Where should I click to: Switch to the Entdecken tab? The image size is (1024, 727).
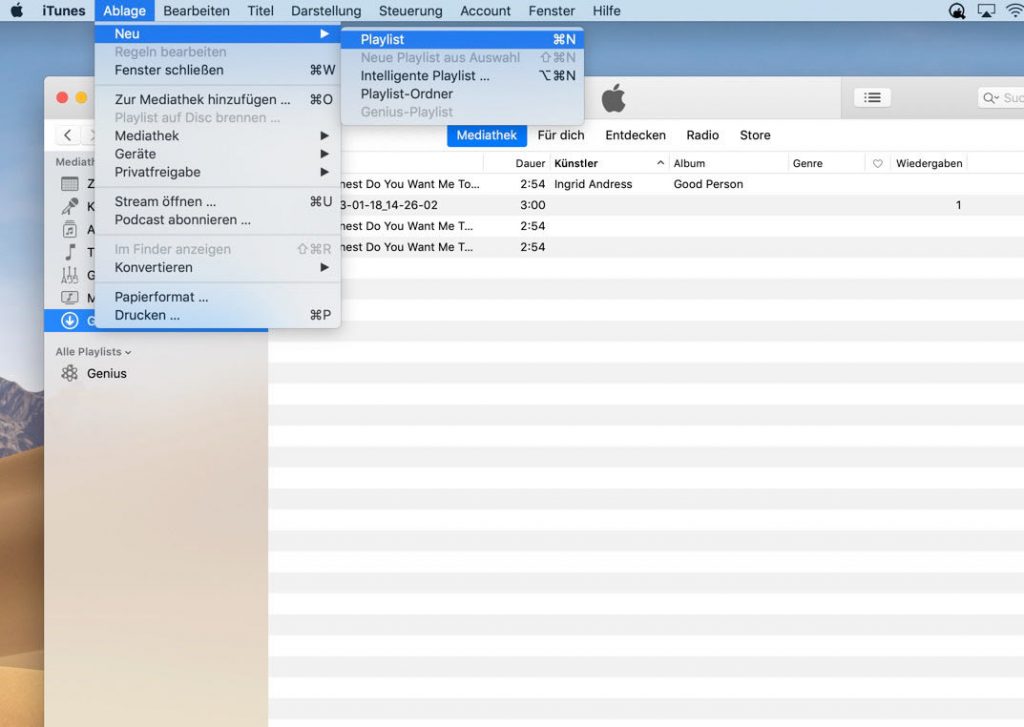[x=635, y=135]
